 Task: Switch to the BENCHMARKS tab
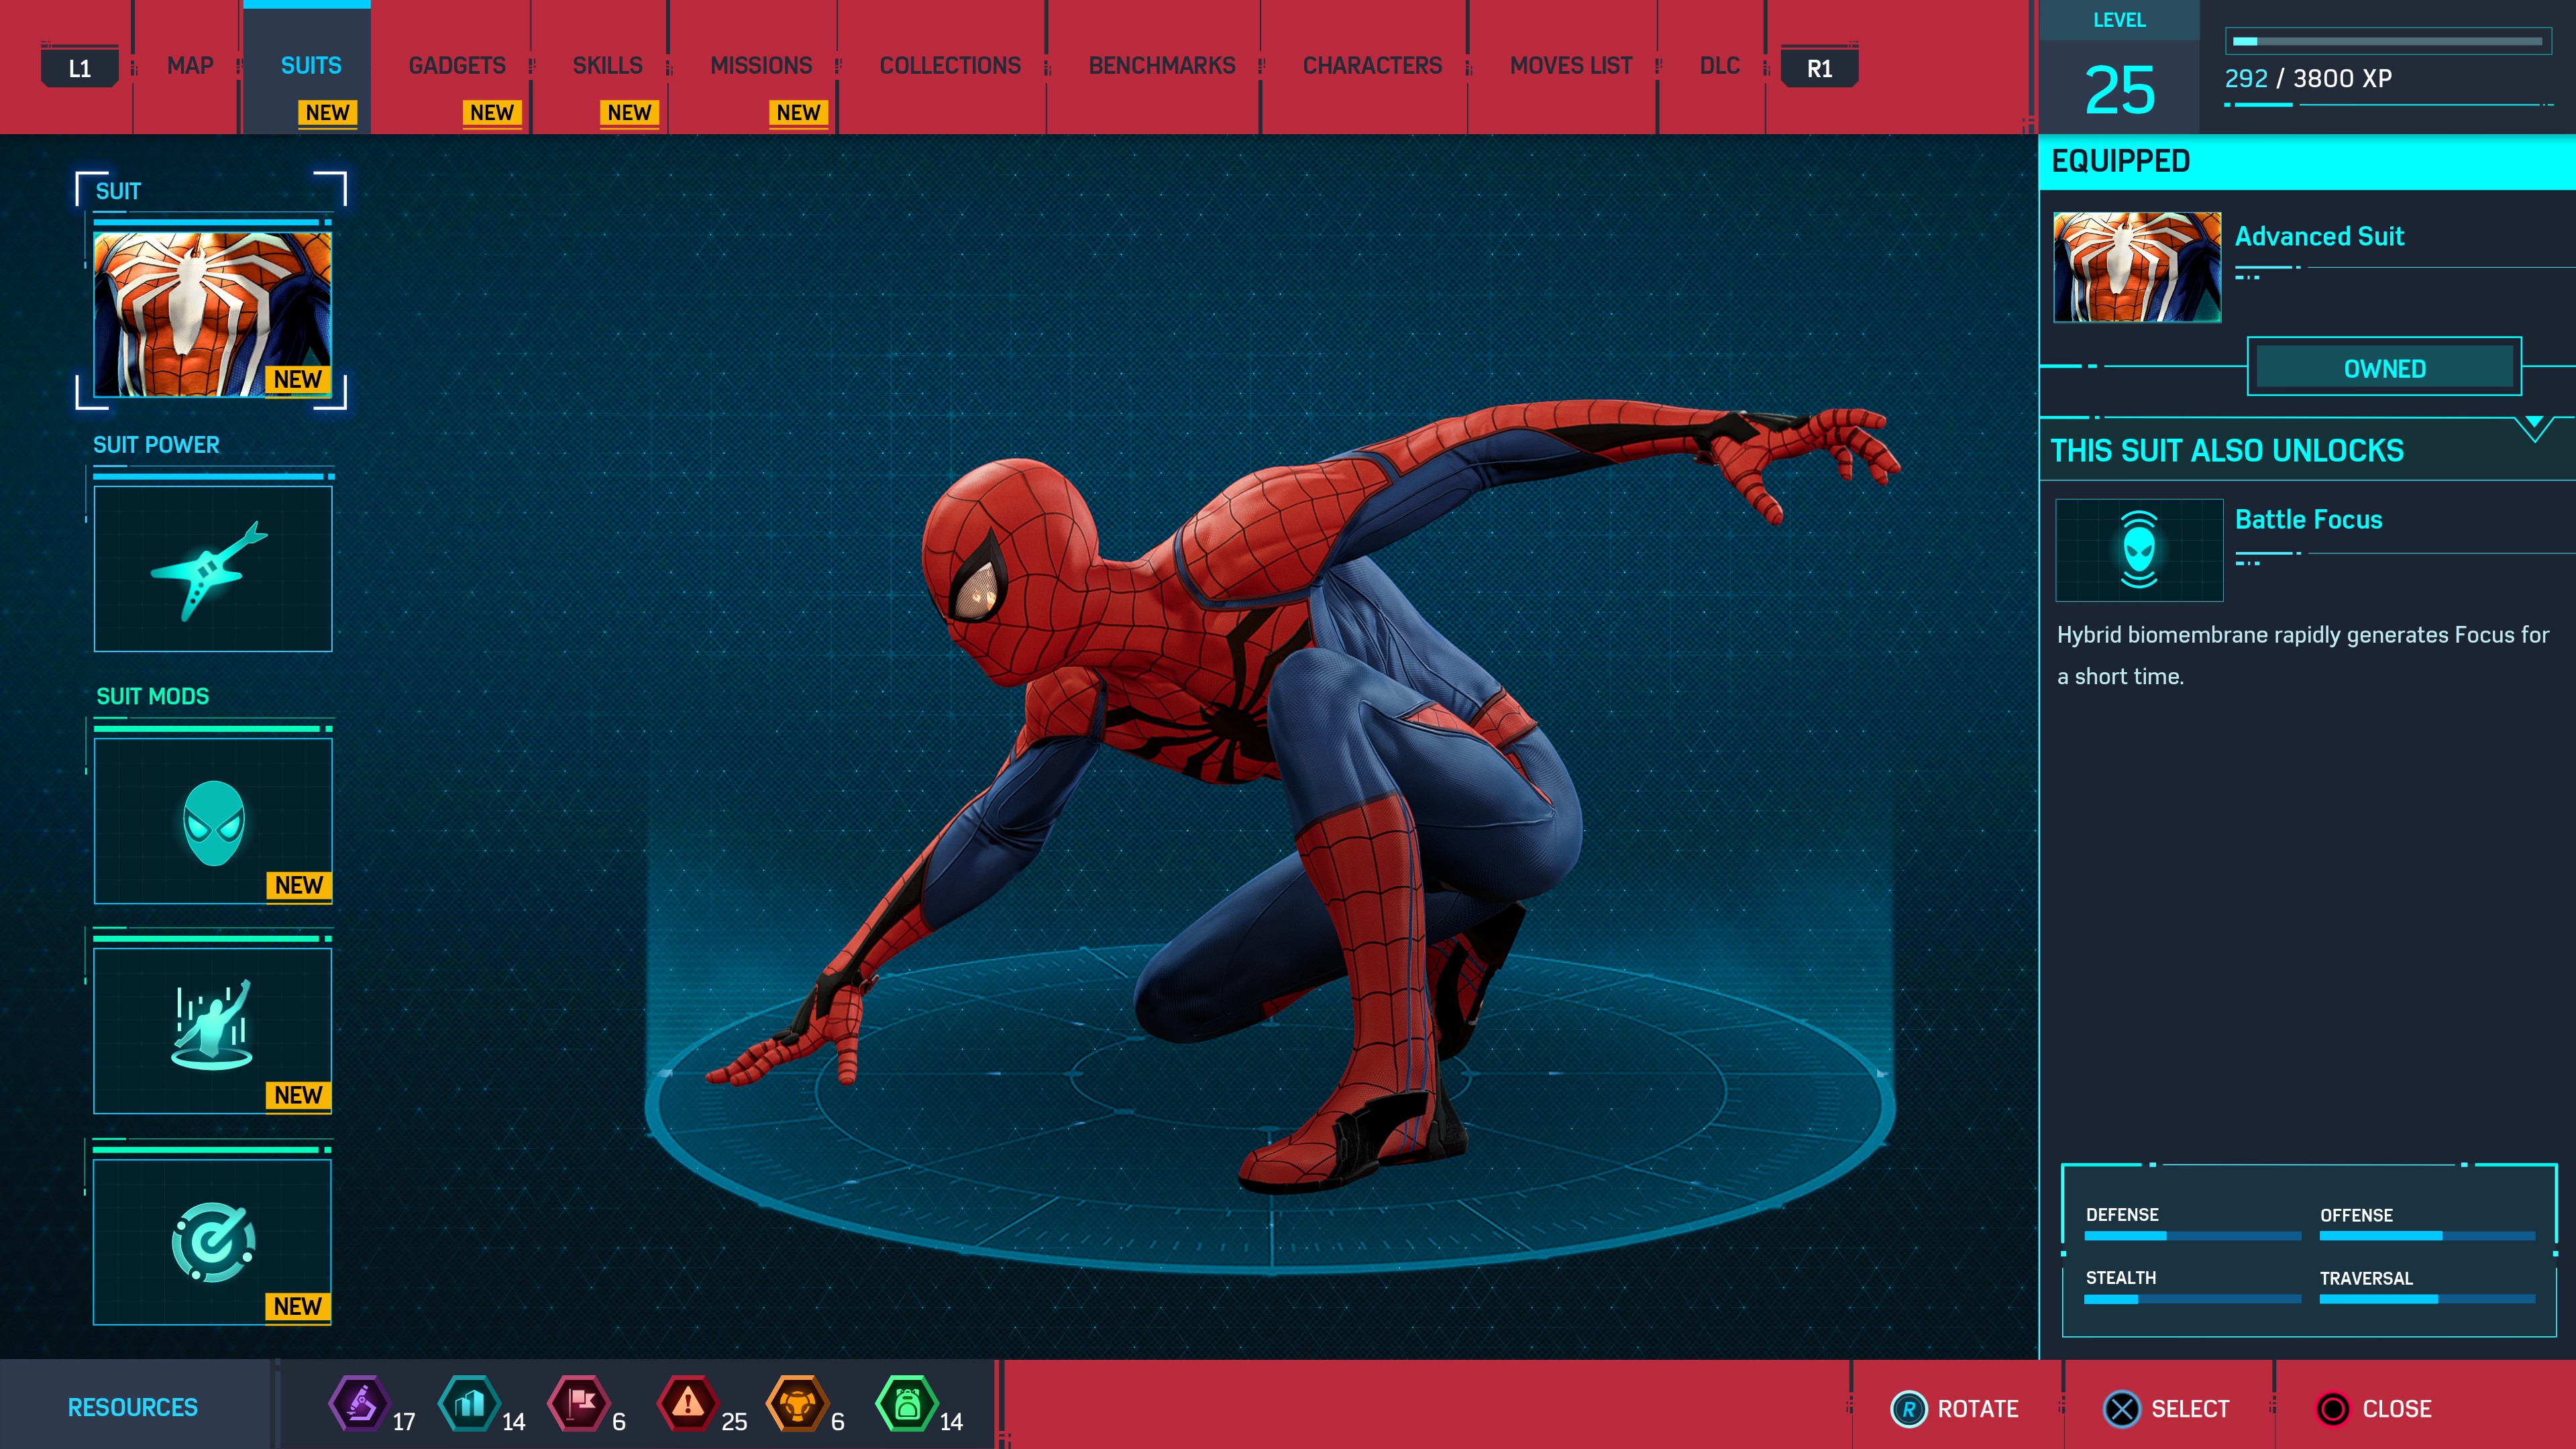pyautogui.click(x=1162, y=66)
